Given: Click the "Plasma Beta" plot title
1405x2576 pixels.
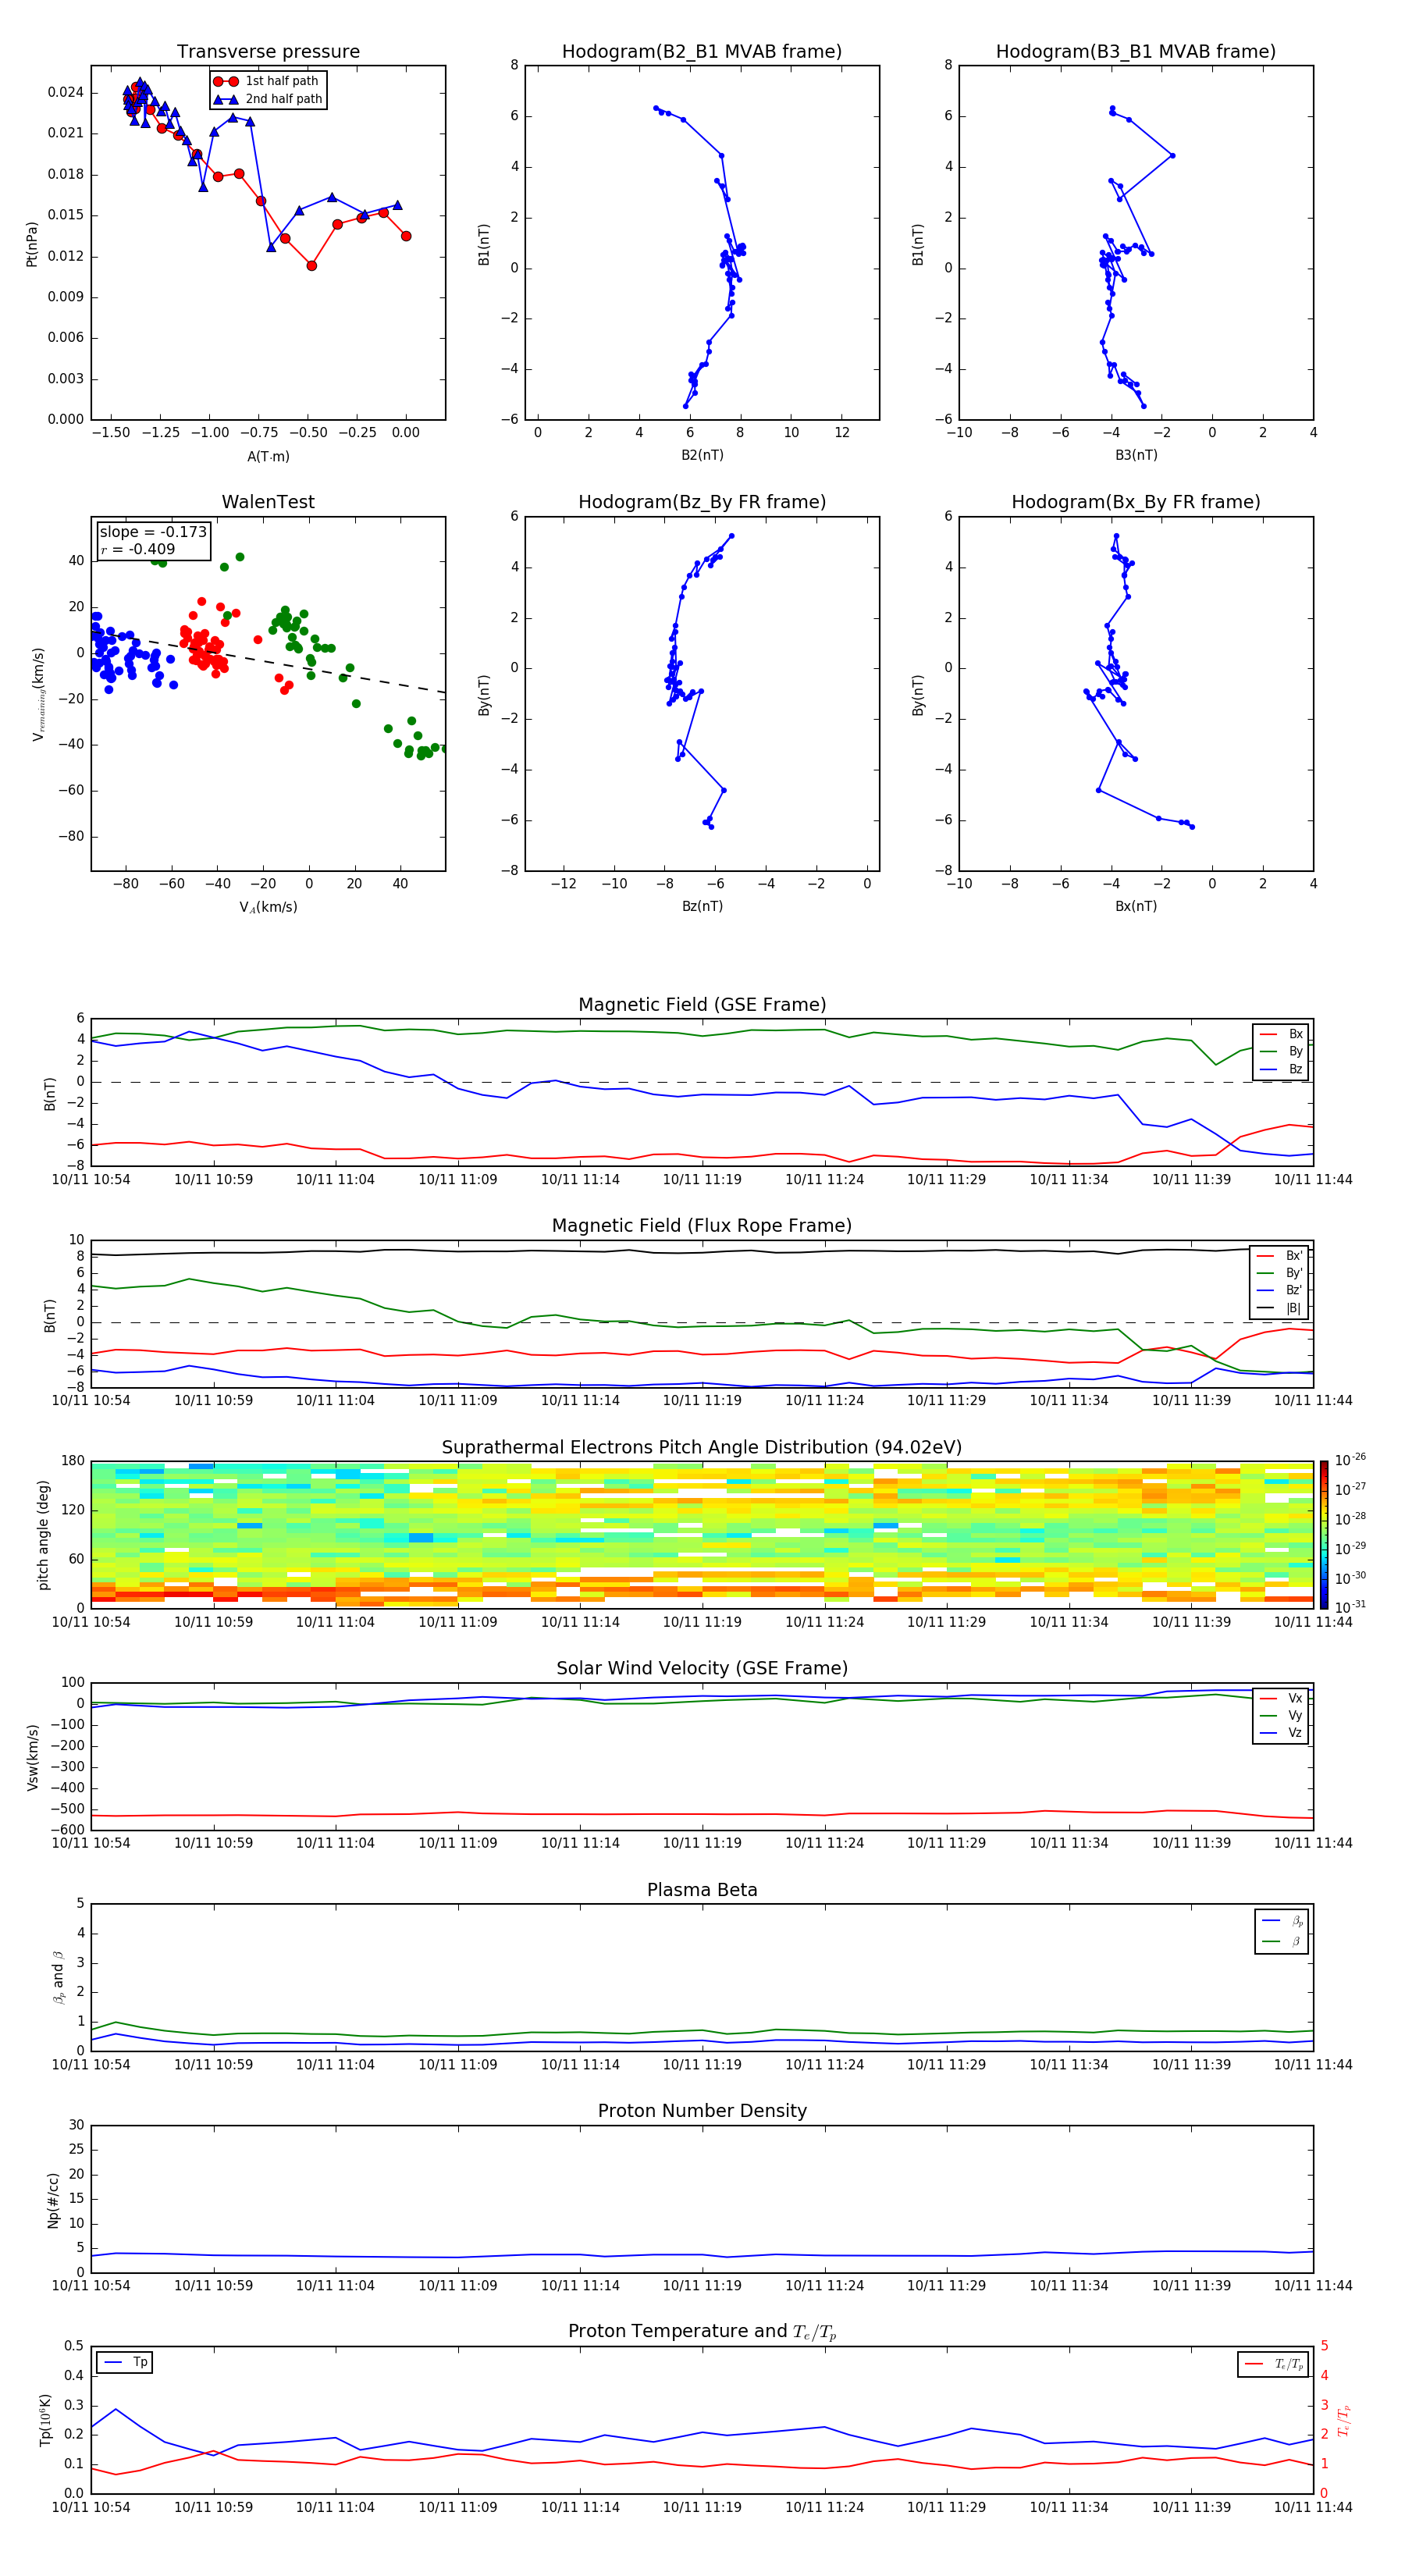Looking at the screenshot, I should pyautogui.click(x=702, y=1890).
